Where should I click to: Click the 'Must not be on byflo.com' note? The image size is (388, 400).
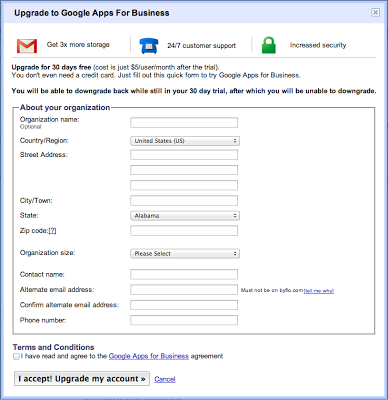(x=272, y=291)
